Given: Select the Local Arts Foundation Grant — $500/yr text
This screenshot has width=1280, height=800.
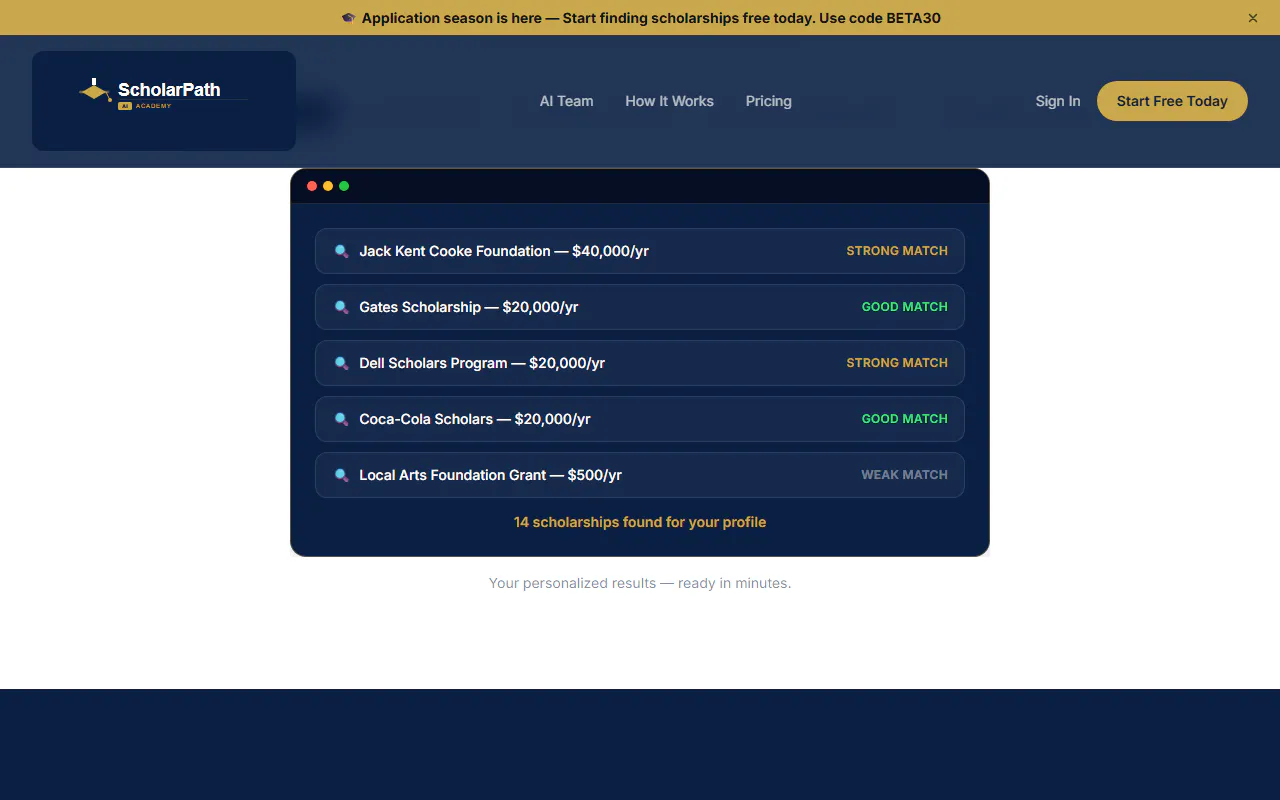Looking at the screenshot, I should [x=490, y=475].
